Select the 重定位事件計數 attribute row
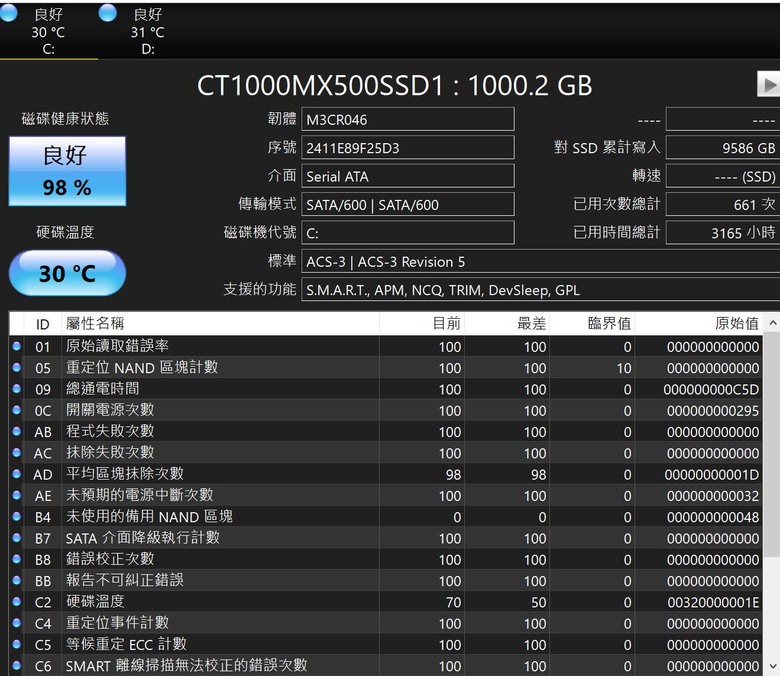 pos(386,623)
